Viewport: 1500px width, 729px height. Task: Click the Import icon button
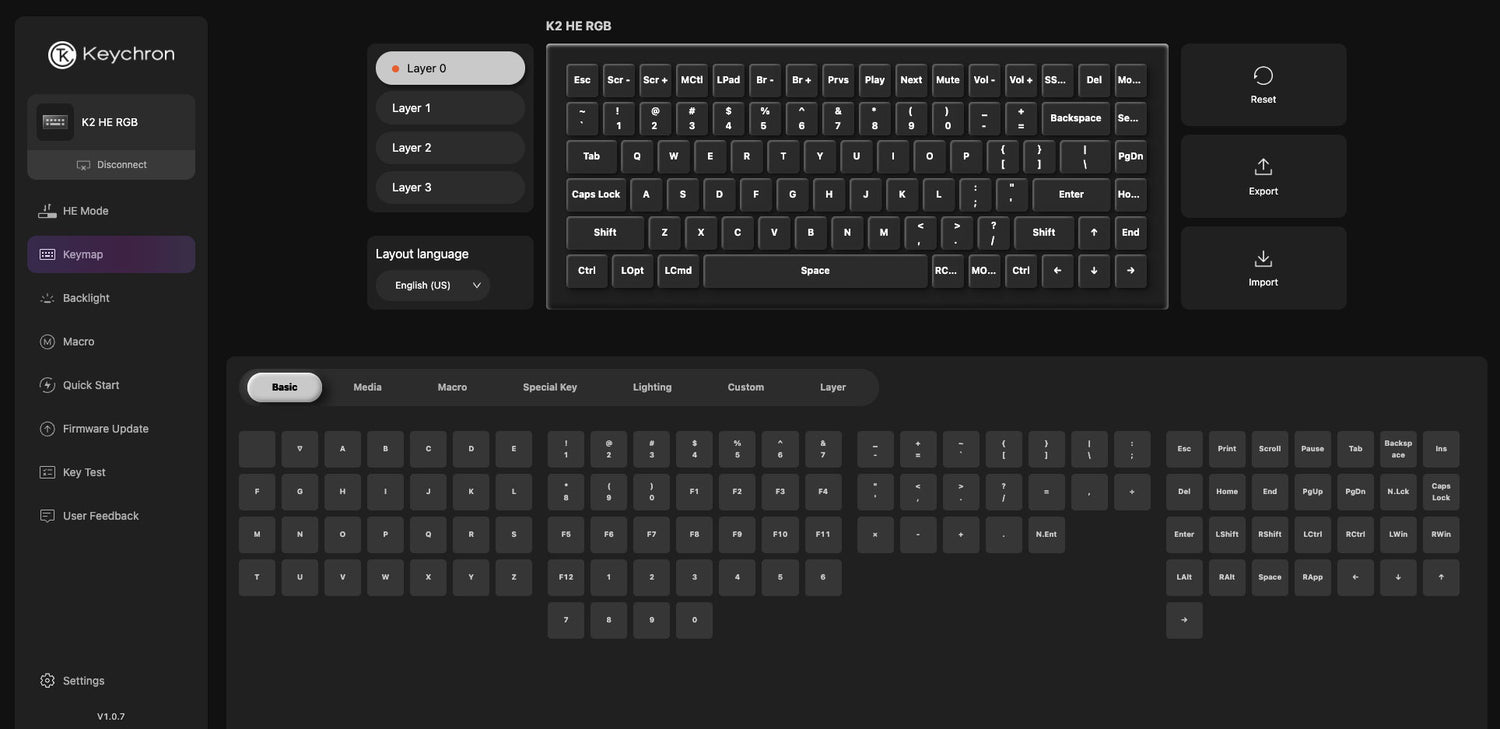[1263, 267]
